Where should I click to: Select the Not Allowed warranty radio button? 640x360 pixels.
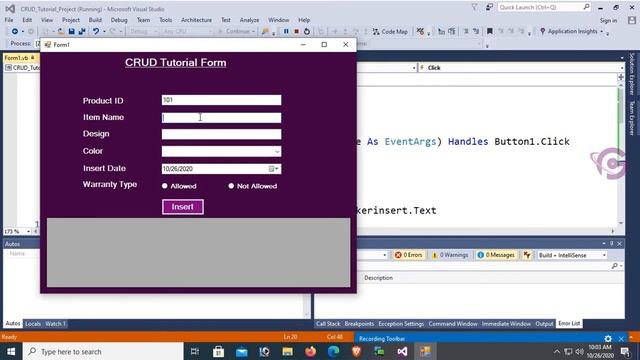(x=231, y=186)
